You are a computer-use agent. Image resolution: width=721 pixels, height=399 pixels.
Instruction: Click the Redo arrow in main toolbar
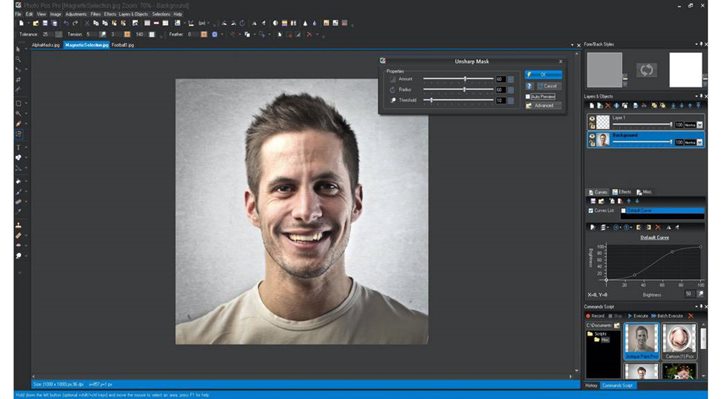click(x=75, y=23)
